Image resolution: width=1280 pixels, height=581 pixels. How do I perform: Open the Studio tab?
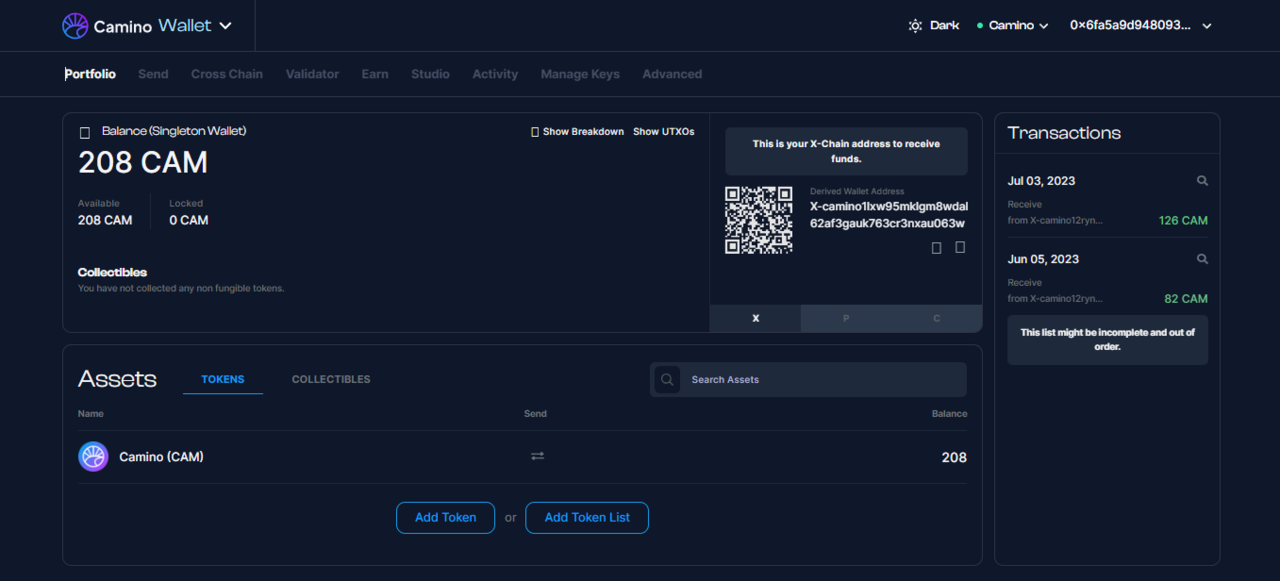click(430, 74)
